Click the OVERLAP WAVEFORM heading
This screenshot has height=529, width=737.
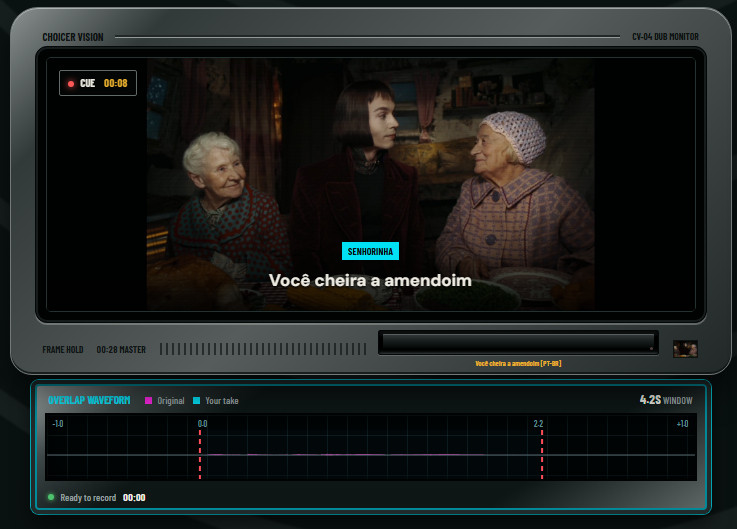pyautogui.click(x=89, y=400)
